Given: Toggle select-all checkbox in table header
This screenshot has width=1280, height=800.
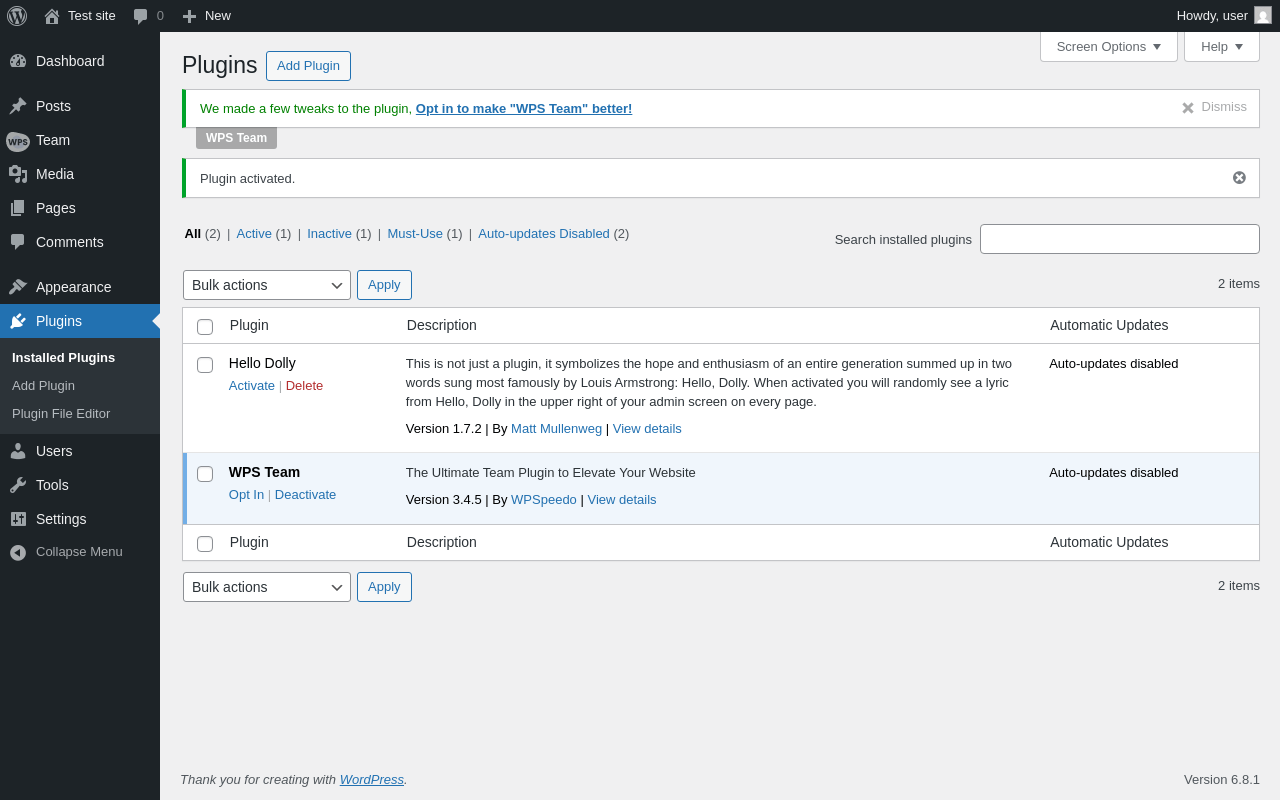Looking at the screenshot, I should pyautogui.click(x=205, y=327).
